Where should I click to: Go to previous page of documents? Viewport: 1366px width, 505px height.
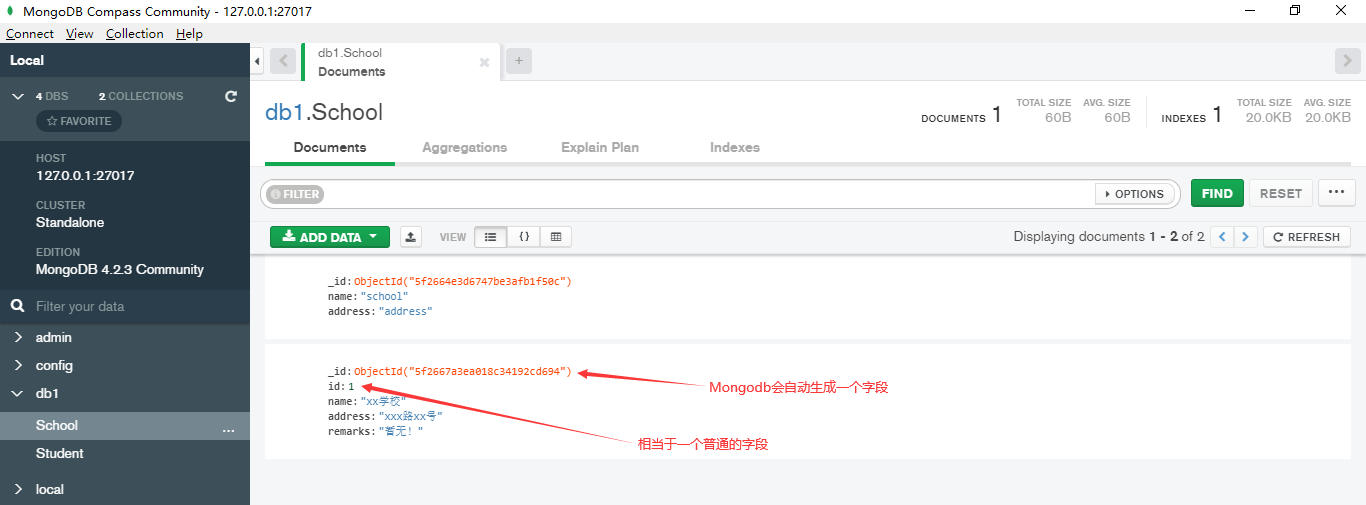[1222, 237]
